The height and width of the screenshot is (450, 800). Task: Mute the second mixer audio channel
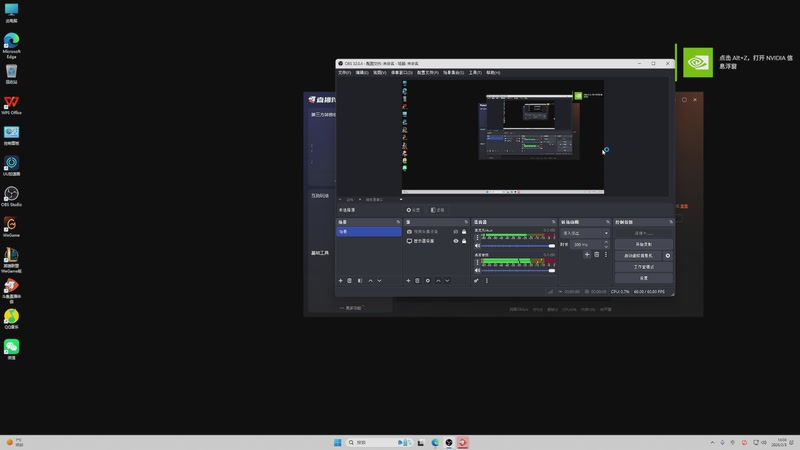pyautogui.click(x=478, y=270)
